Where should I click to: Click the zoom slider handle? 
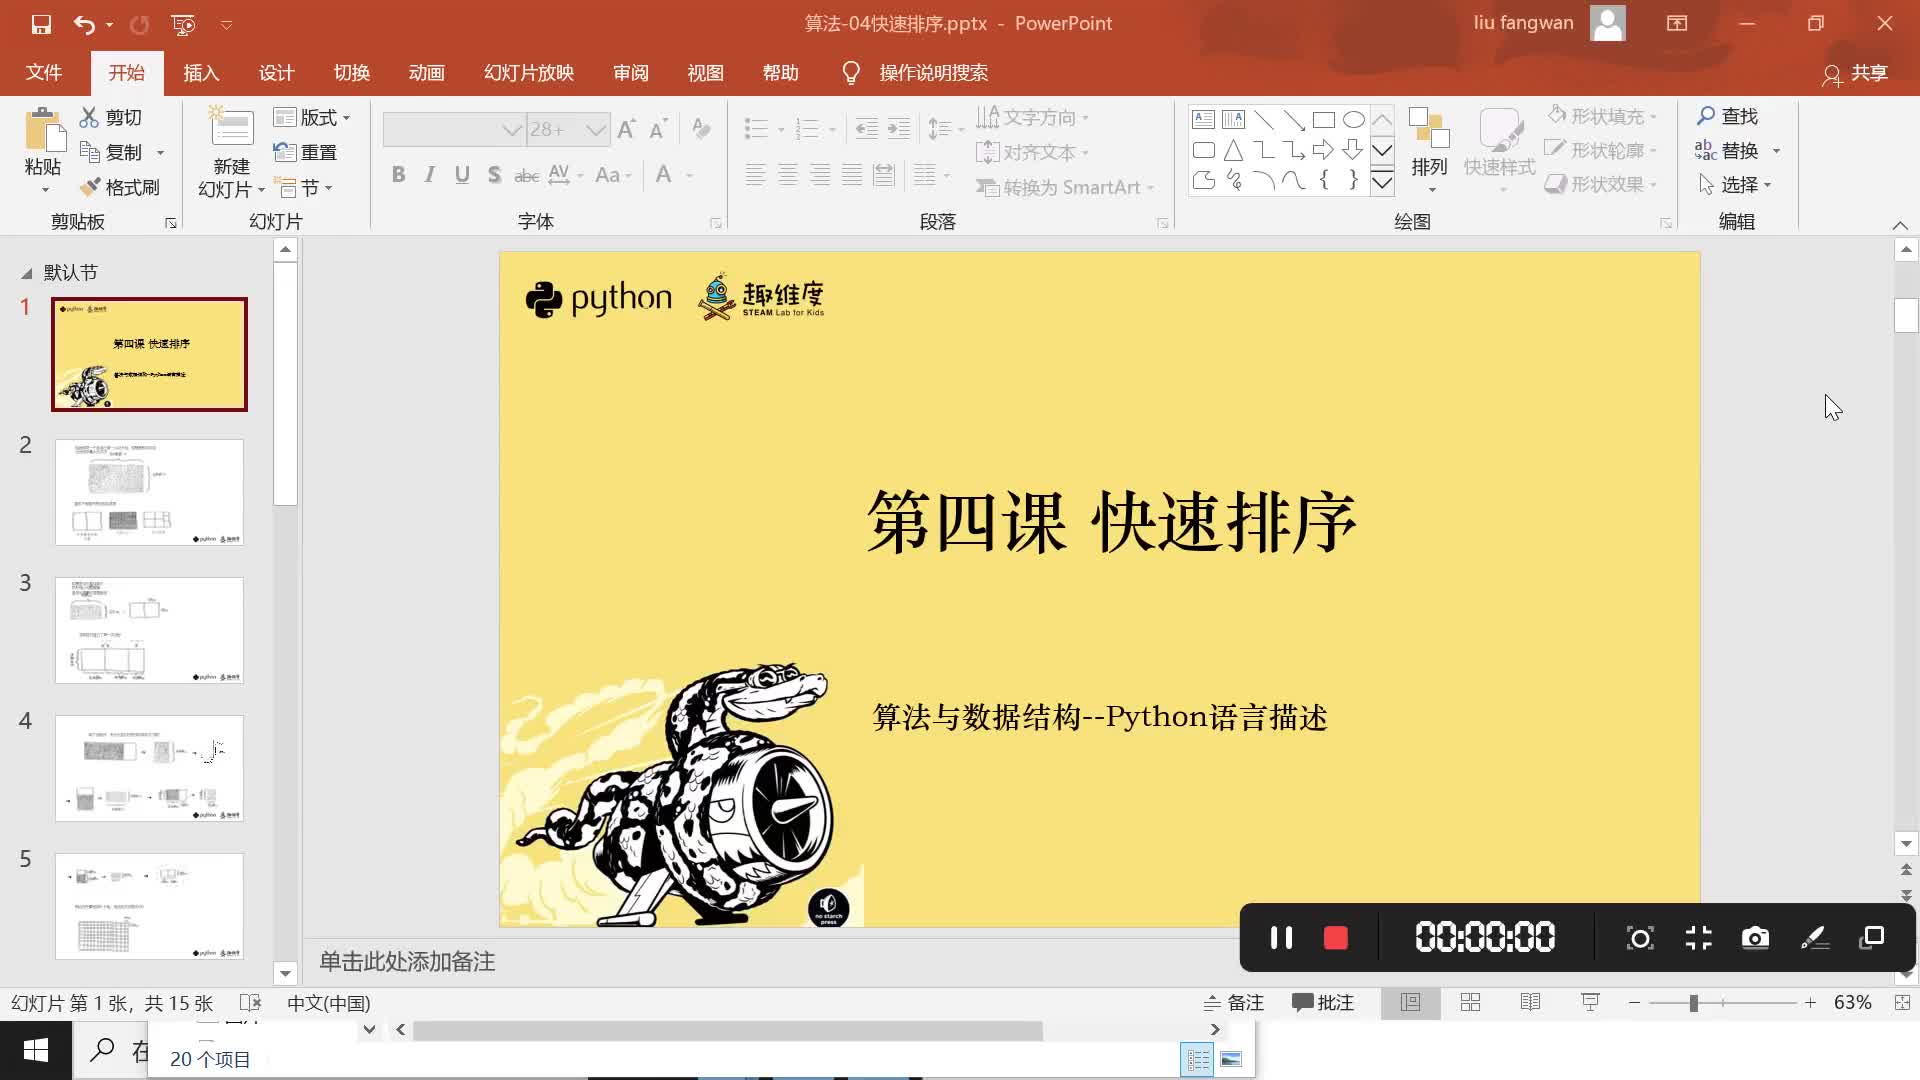[x=1693, y=1003]
